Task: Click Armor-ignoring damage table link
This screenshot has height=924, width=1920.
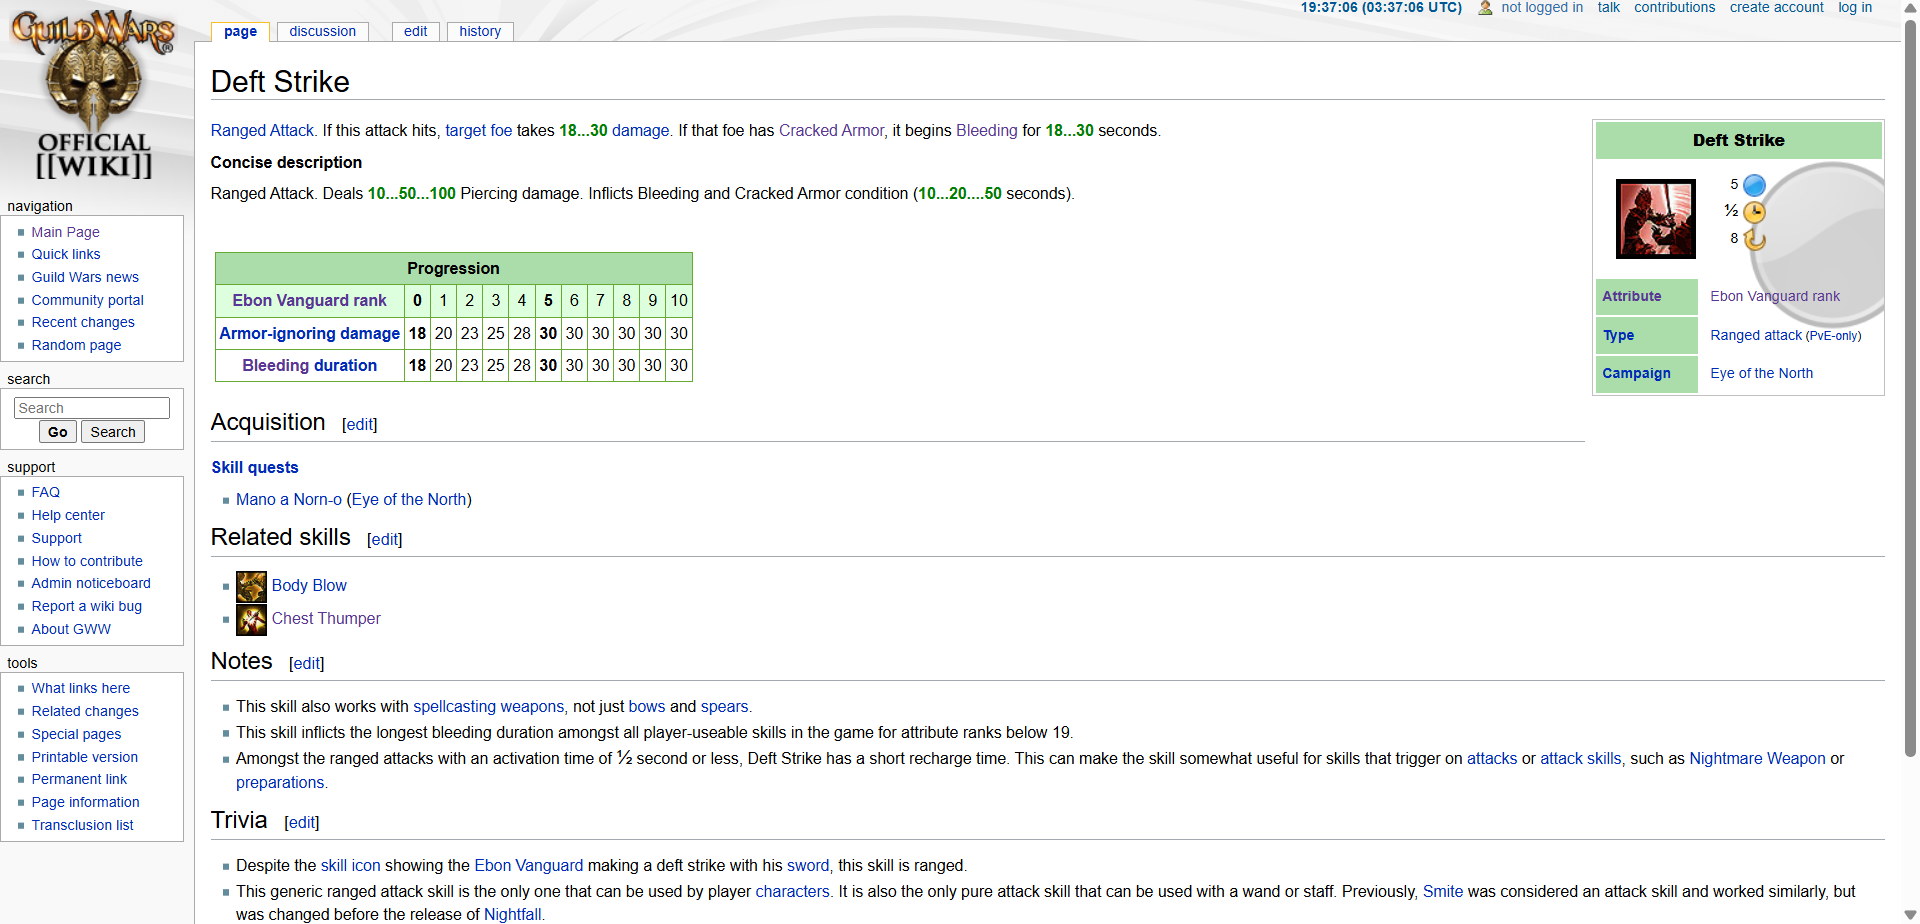Action: tap(309, 333)
